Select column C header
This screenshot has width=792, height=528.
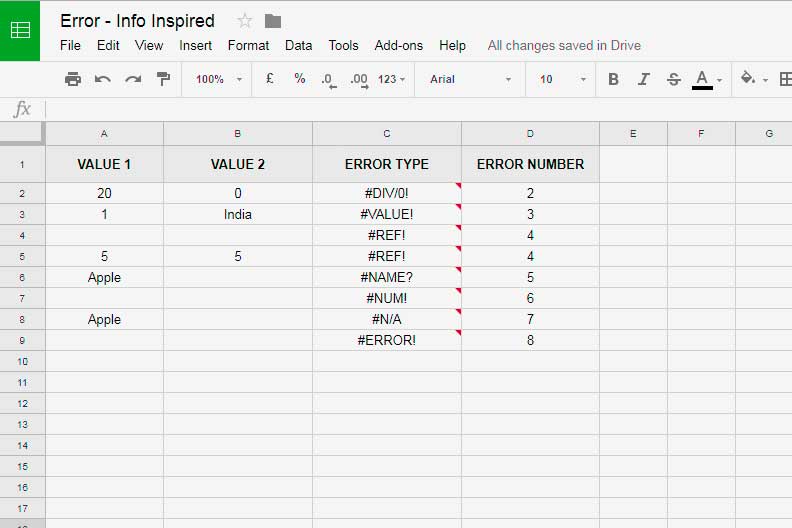386,133
